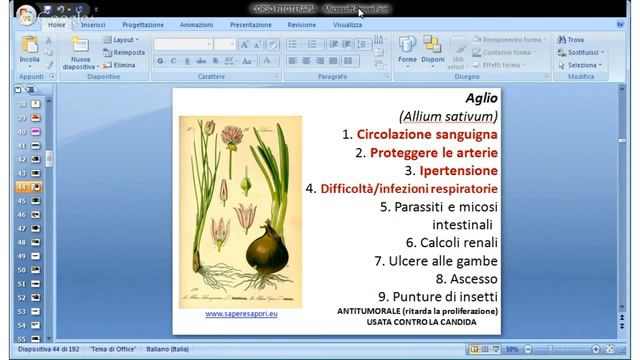Click the clear formatting icon
This screenshot has height=360, width=640.
(273, 44)
